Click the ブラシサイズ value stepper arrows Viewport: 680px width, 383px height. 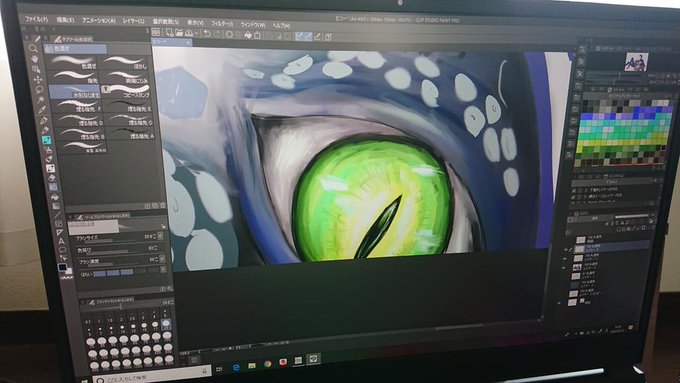click(154, 237)
